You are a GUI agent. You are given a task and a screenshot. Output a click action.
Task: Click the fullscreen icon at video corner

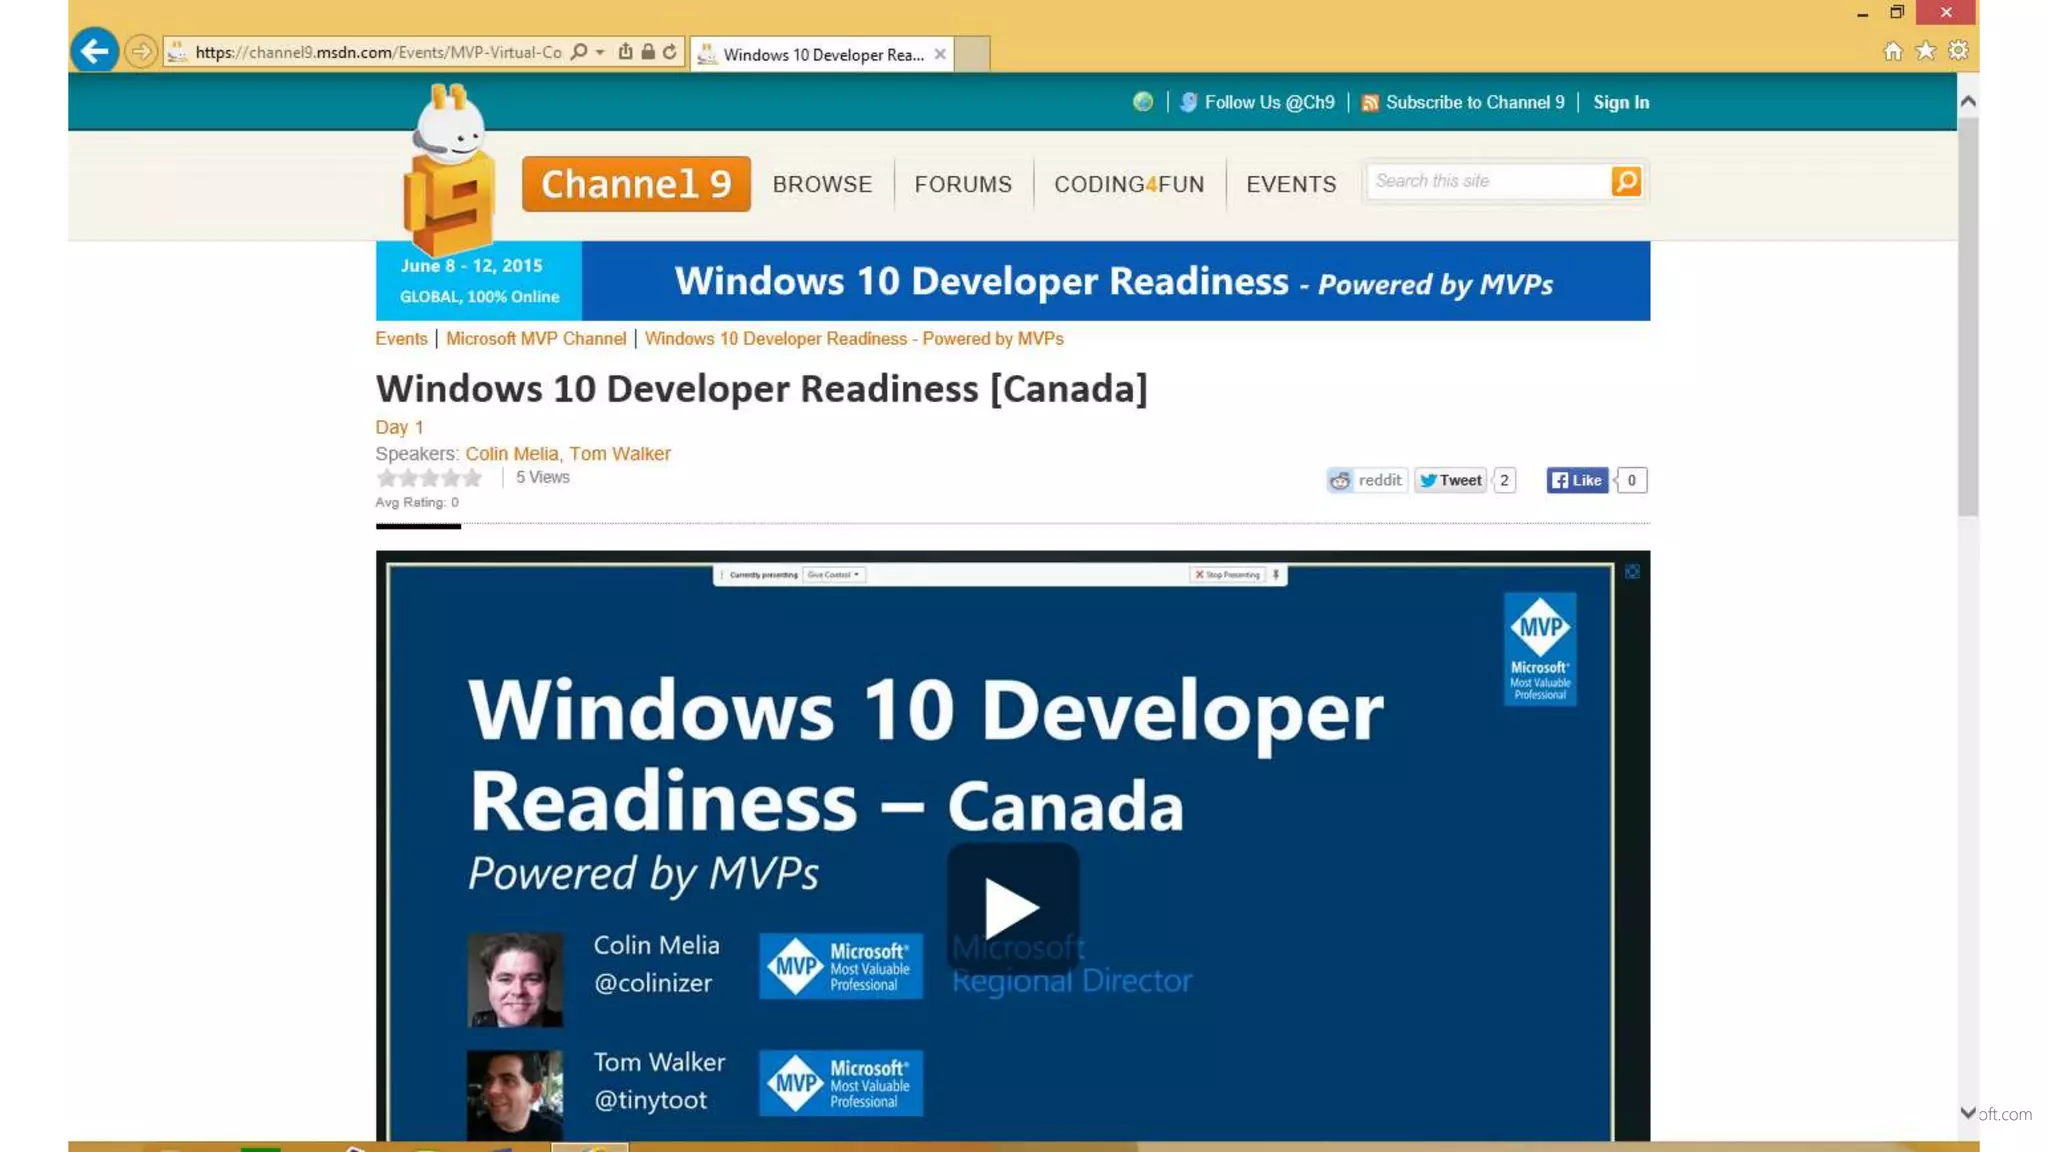tap(1632, 572)
